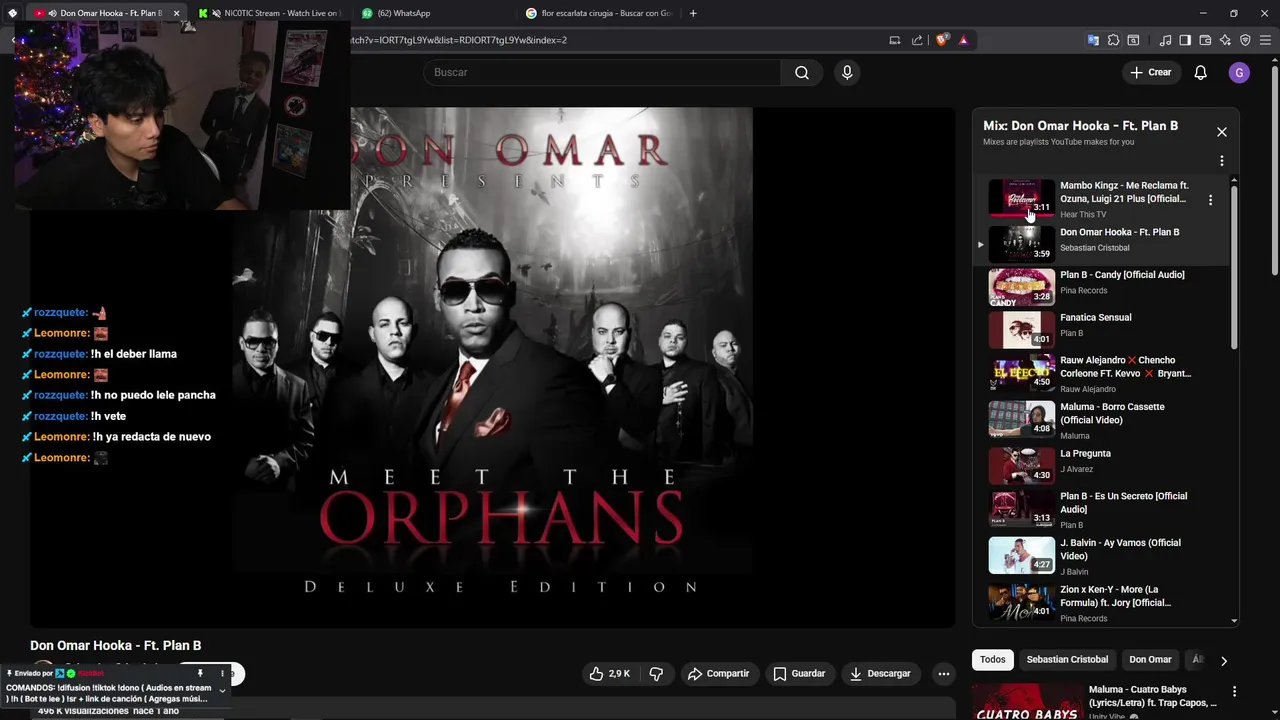The image size is (1280, 720).
Task: Select the Todos filter chip
Action: [993, 660]
